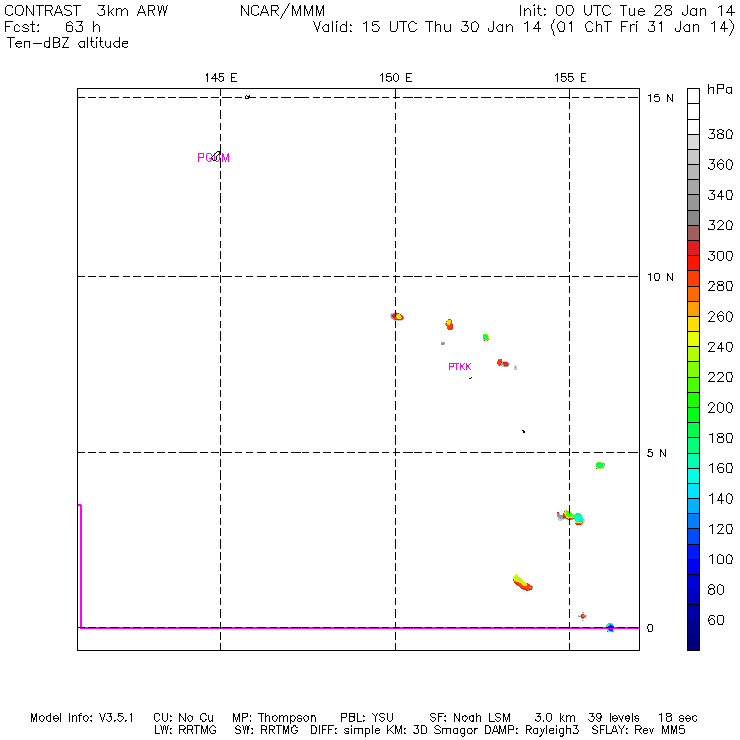The height and width of the screenshot is (740, 740).
Task: Click the 300 colorbar tick label
Action: tap(720, 256)
